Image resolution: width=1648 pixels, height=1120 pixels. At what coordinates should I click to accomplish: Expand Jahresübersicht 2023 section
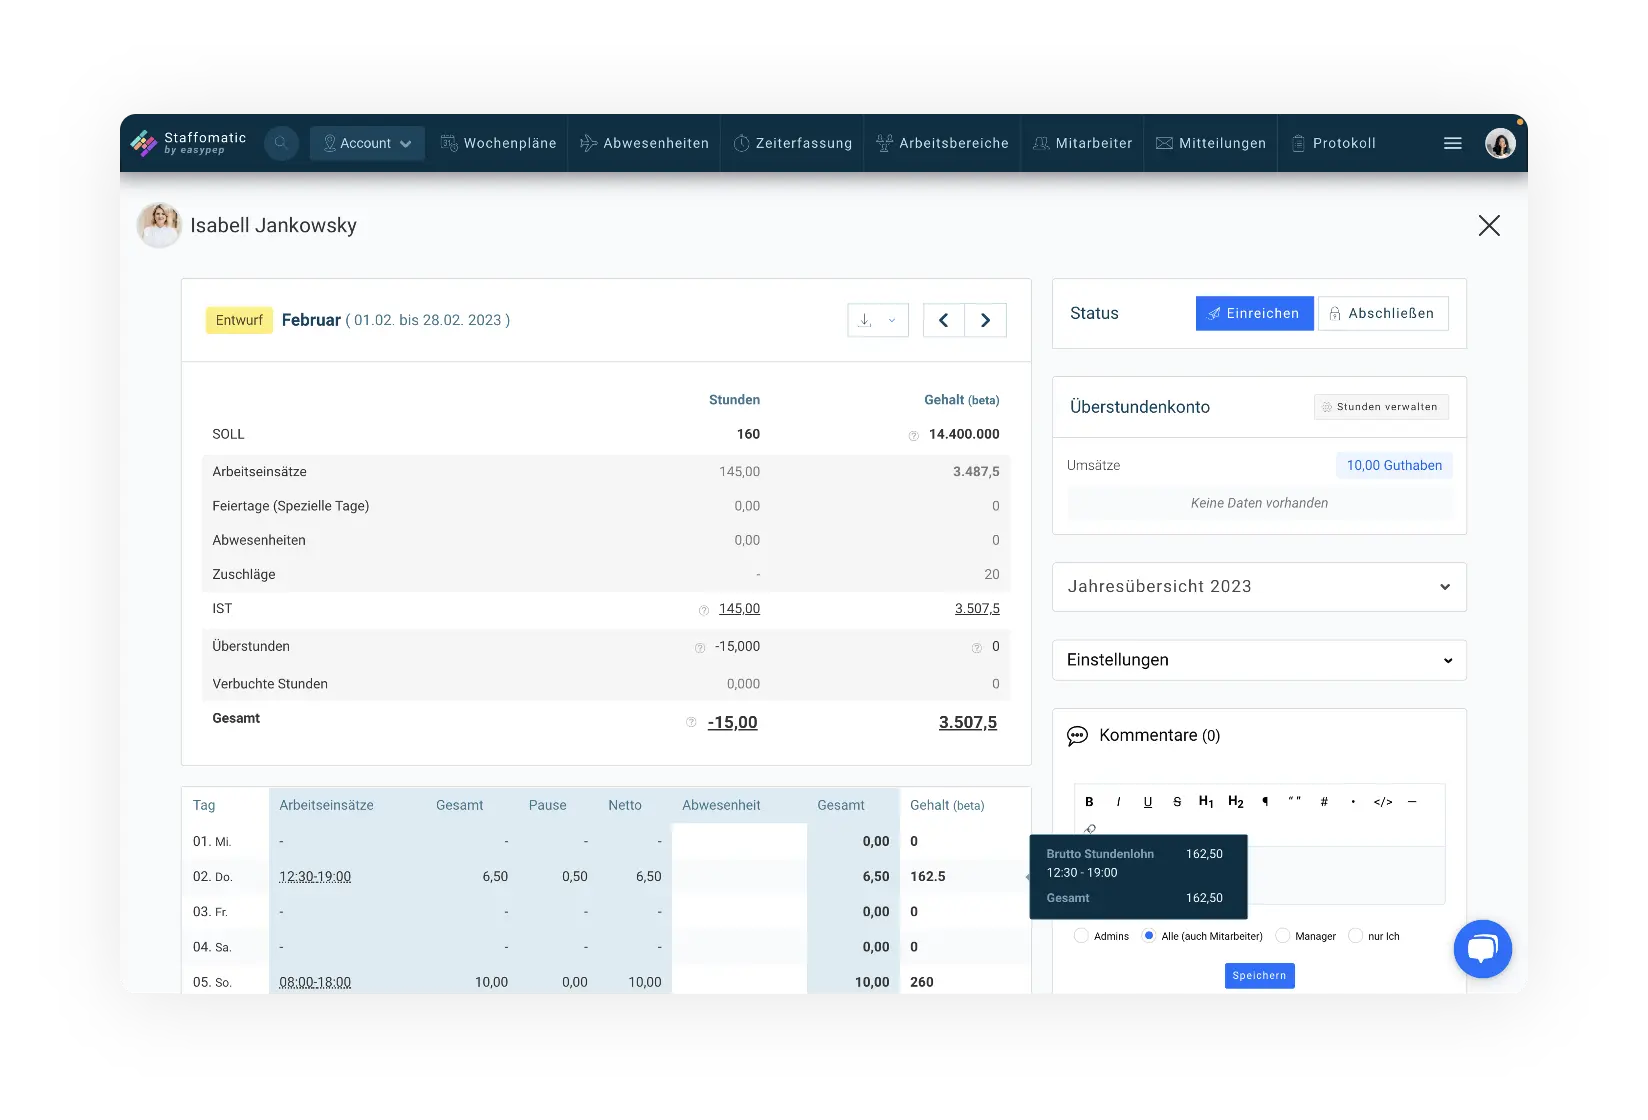coord(1259,587)
